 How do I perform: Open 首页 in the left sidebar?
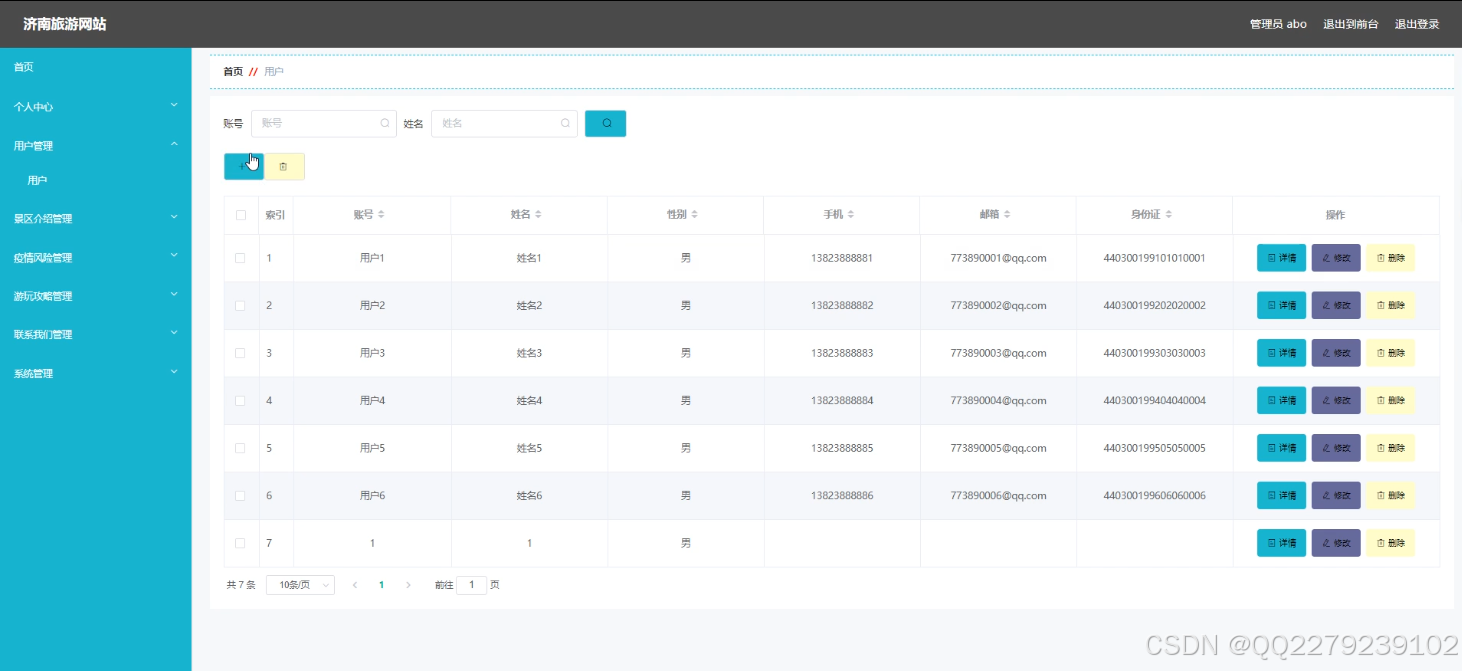click(23, 67)
